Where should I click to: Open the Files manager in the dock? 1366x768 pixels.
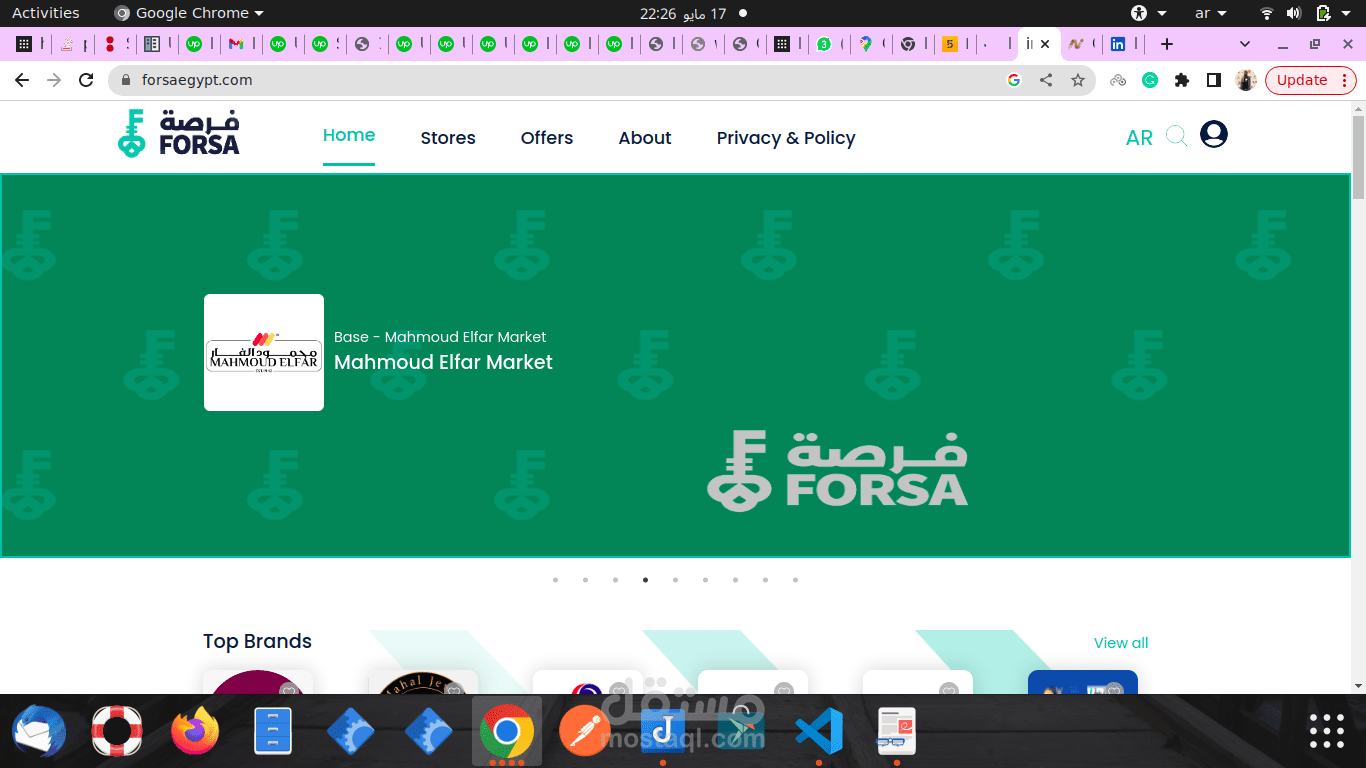click(x=273, y=731)
